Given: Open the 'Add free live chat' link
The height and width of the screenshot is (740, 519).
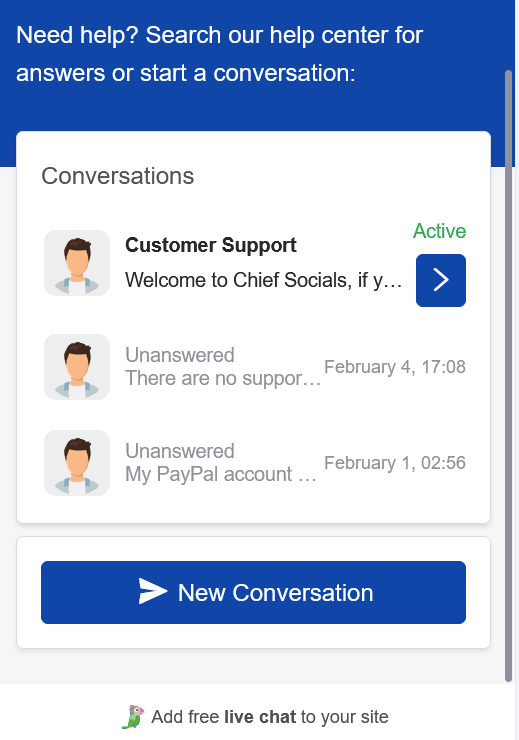Looking at the screenshot, I should point(269,717).
